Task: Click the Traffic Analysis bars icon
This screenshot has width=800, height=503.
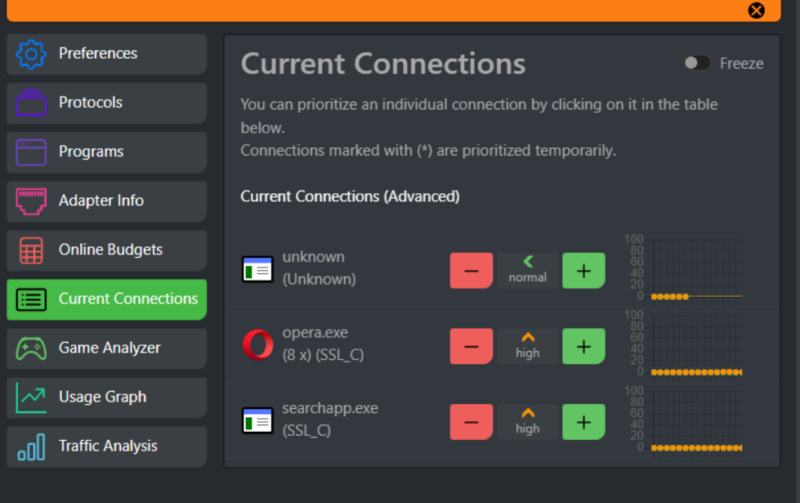Action: pyautogui.click(x=32, y=446)
